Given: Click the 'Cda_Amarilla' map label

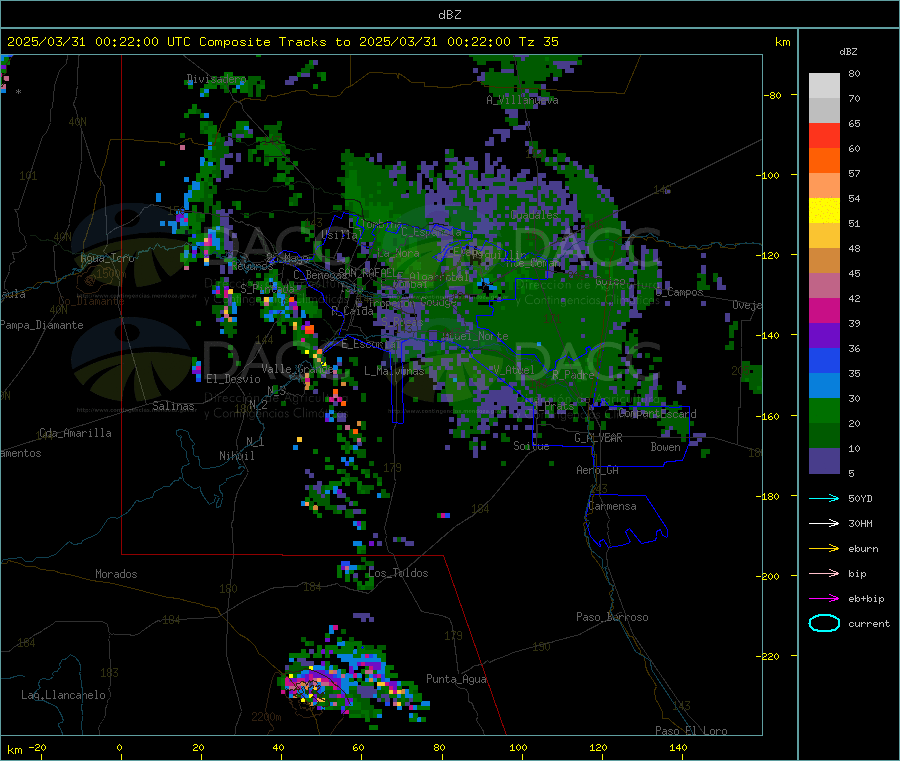Looking at the screenshot, I should coord(75,433).
